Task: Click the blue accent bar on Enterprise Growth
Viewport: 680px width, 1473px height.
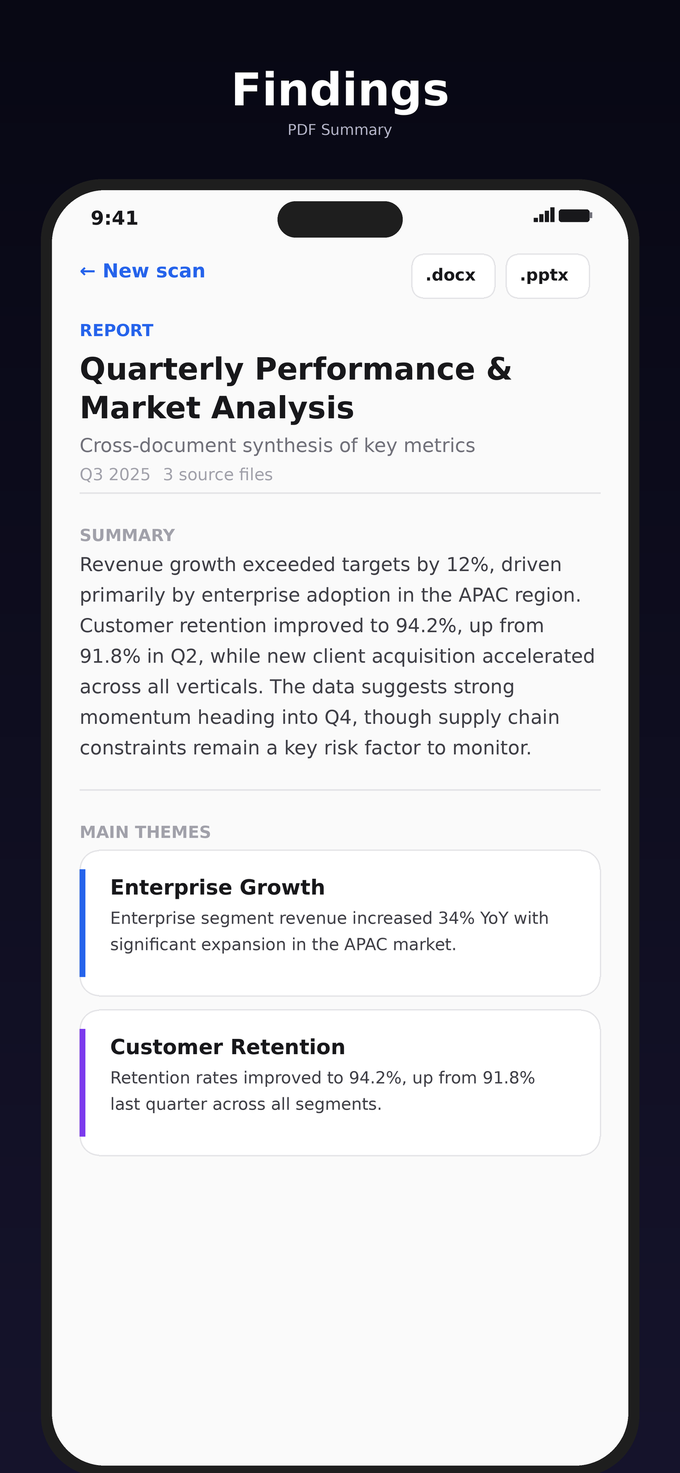Action: pos(83,923)
